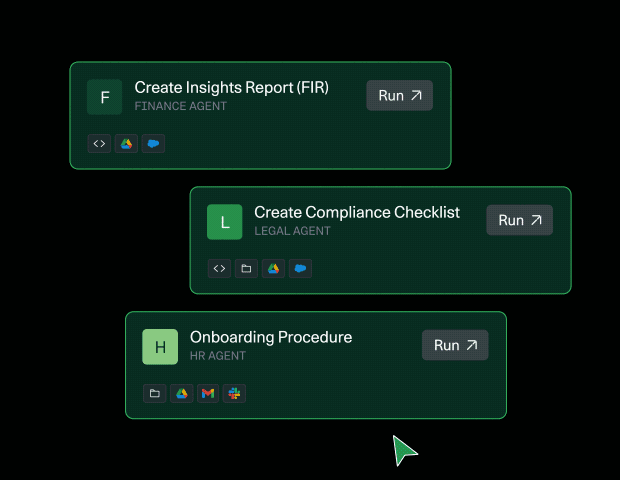Select Google Drive icon on Finance Agent card
Image resolution: width=620 pixels, height=480 pixels.
coord(126,144)
